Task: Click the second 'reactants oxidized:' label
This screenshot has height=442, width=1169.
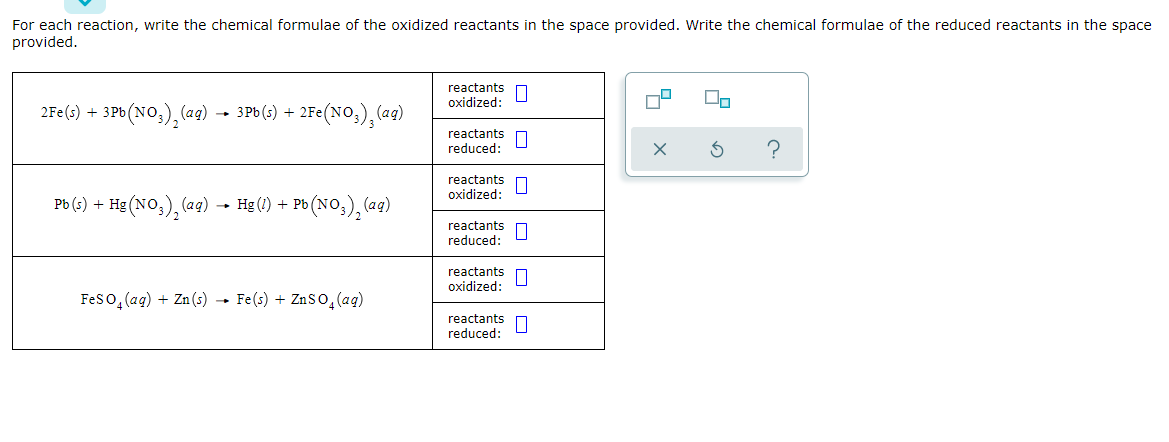Action: coord(476,187)
